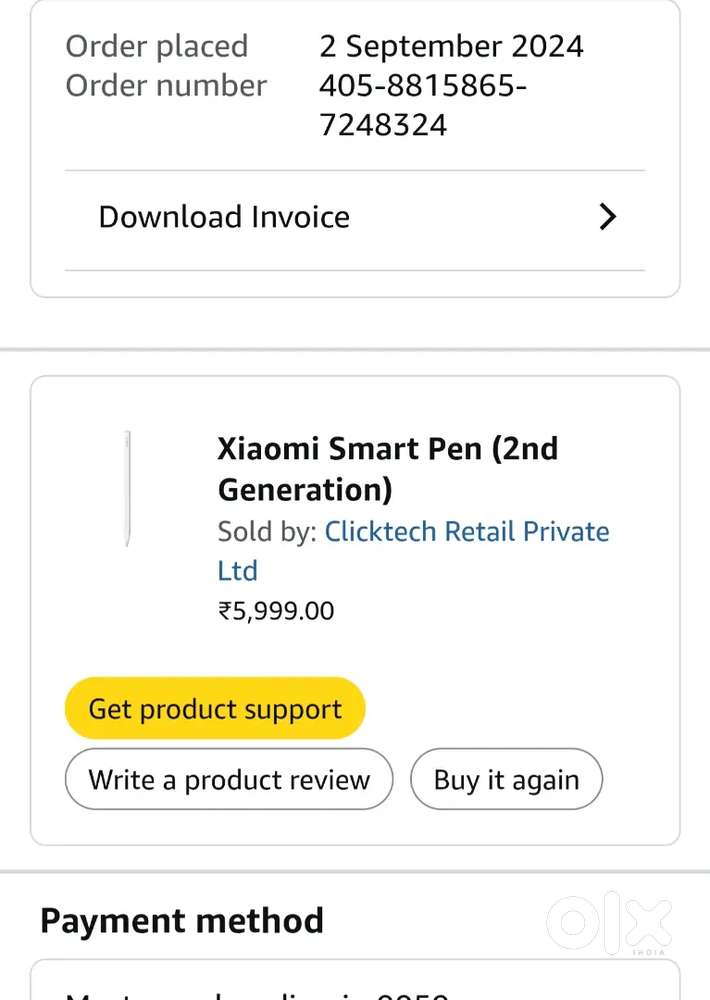Select Write a product review
The width and height of the screenshot is (710, 1000).
229,780
